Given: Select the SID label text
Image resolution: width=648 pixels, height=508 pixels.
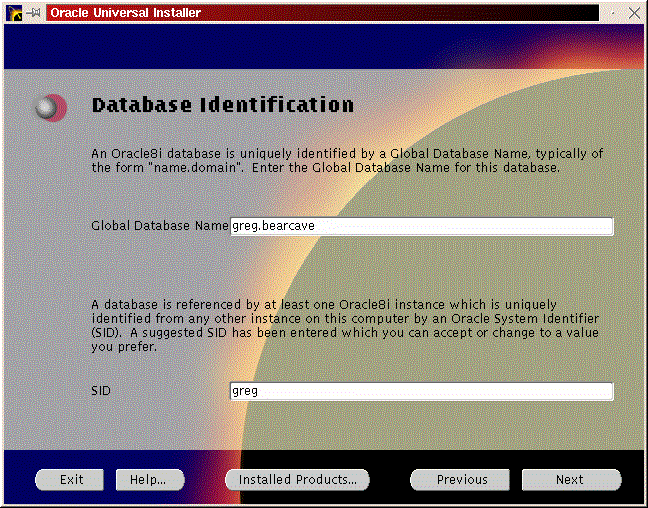Looking at the screenshot, I should [x=100, y=391].
